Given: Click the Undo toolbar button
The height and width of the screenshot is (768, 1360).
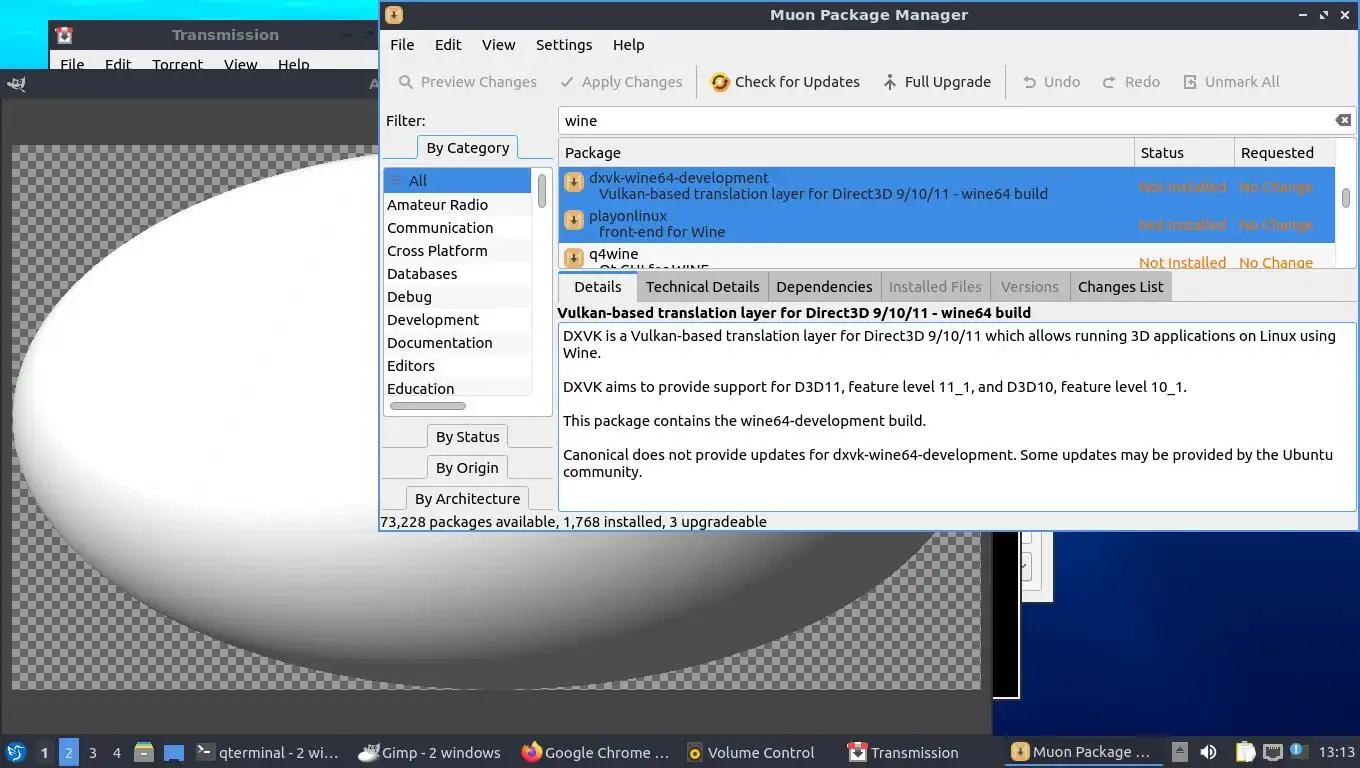Looking at the screenshot, I should pyautogui.click(x=1051, y=82).
